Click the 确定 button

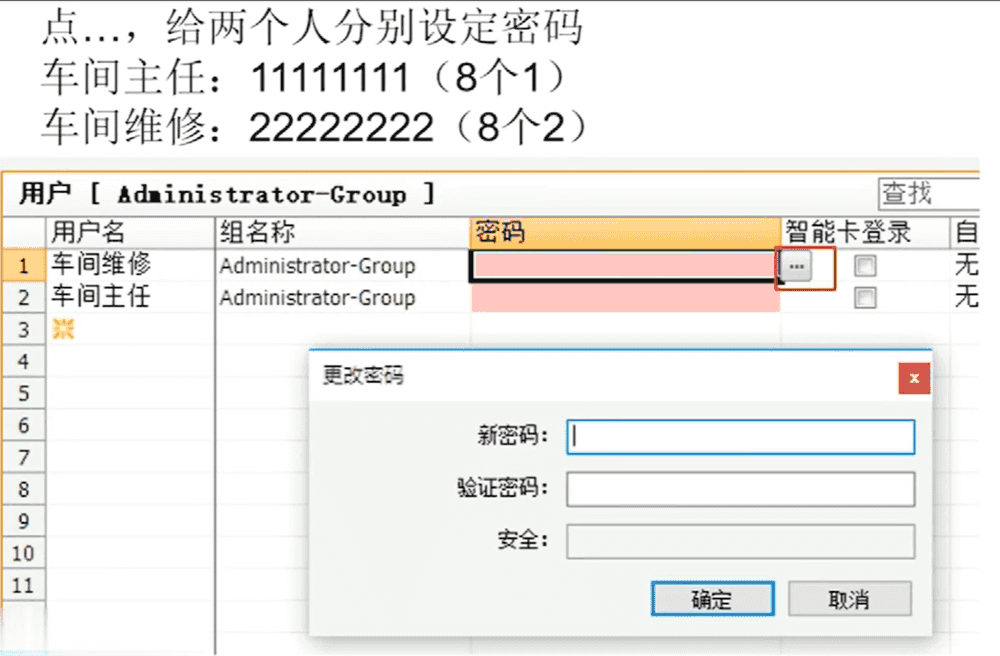711,599
